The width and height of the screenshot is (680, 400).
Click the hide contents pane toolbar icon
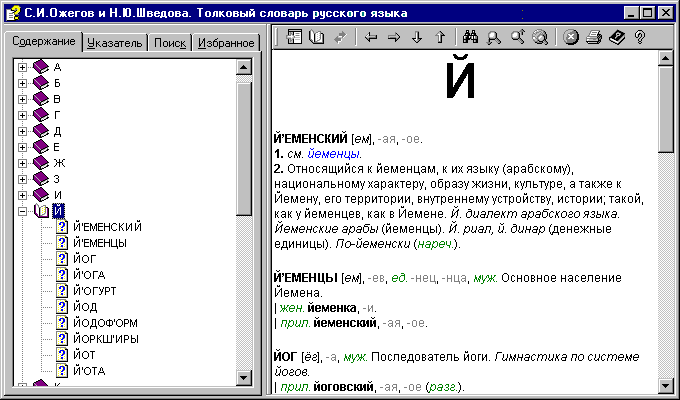click(295, 37)
